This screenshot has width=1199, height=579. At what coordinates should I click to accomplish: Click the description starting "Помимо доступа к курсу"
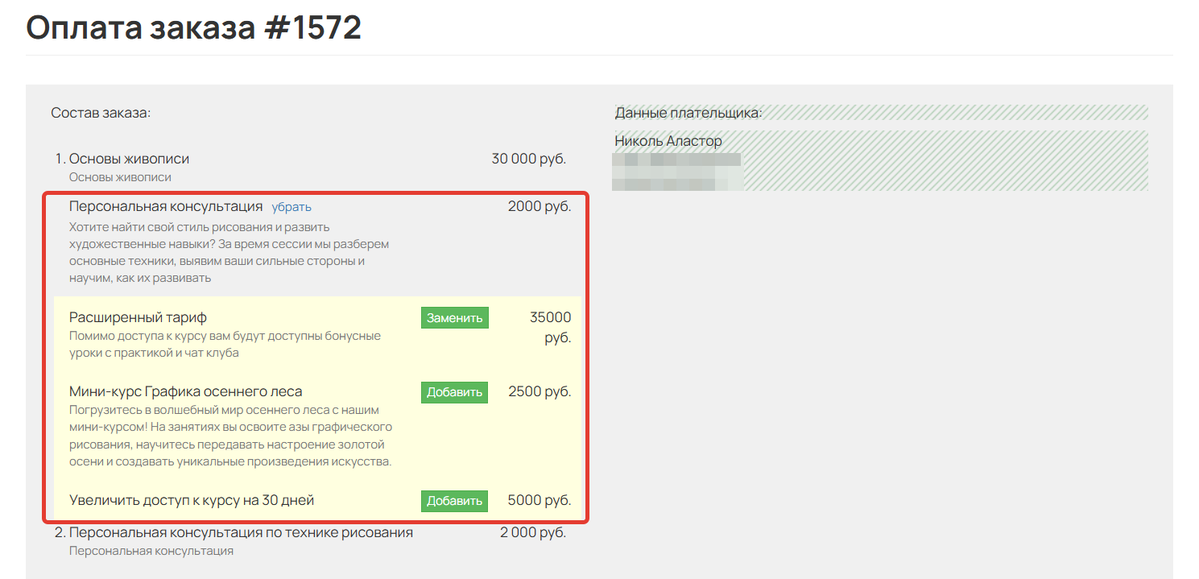225,344
